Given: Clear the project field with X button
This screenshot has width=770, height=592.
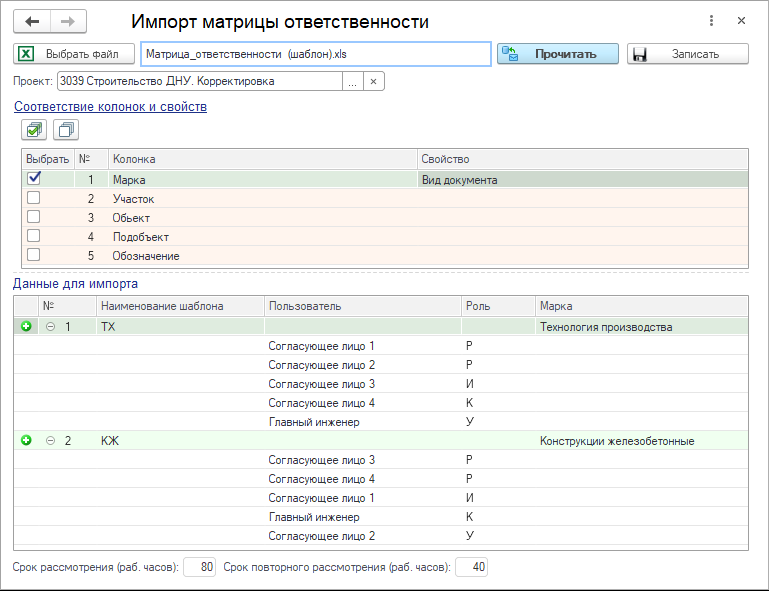Looking at the screenshot, I should pos(373,82).
